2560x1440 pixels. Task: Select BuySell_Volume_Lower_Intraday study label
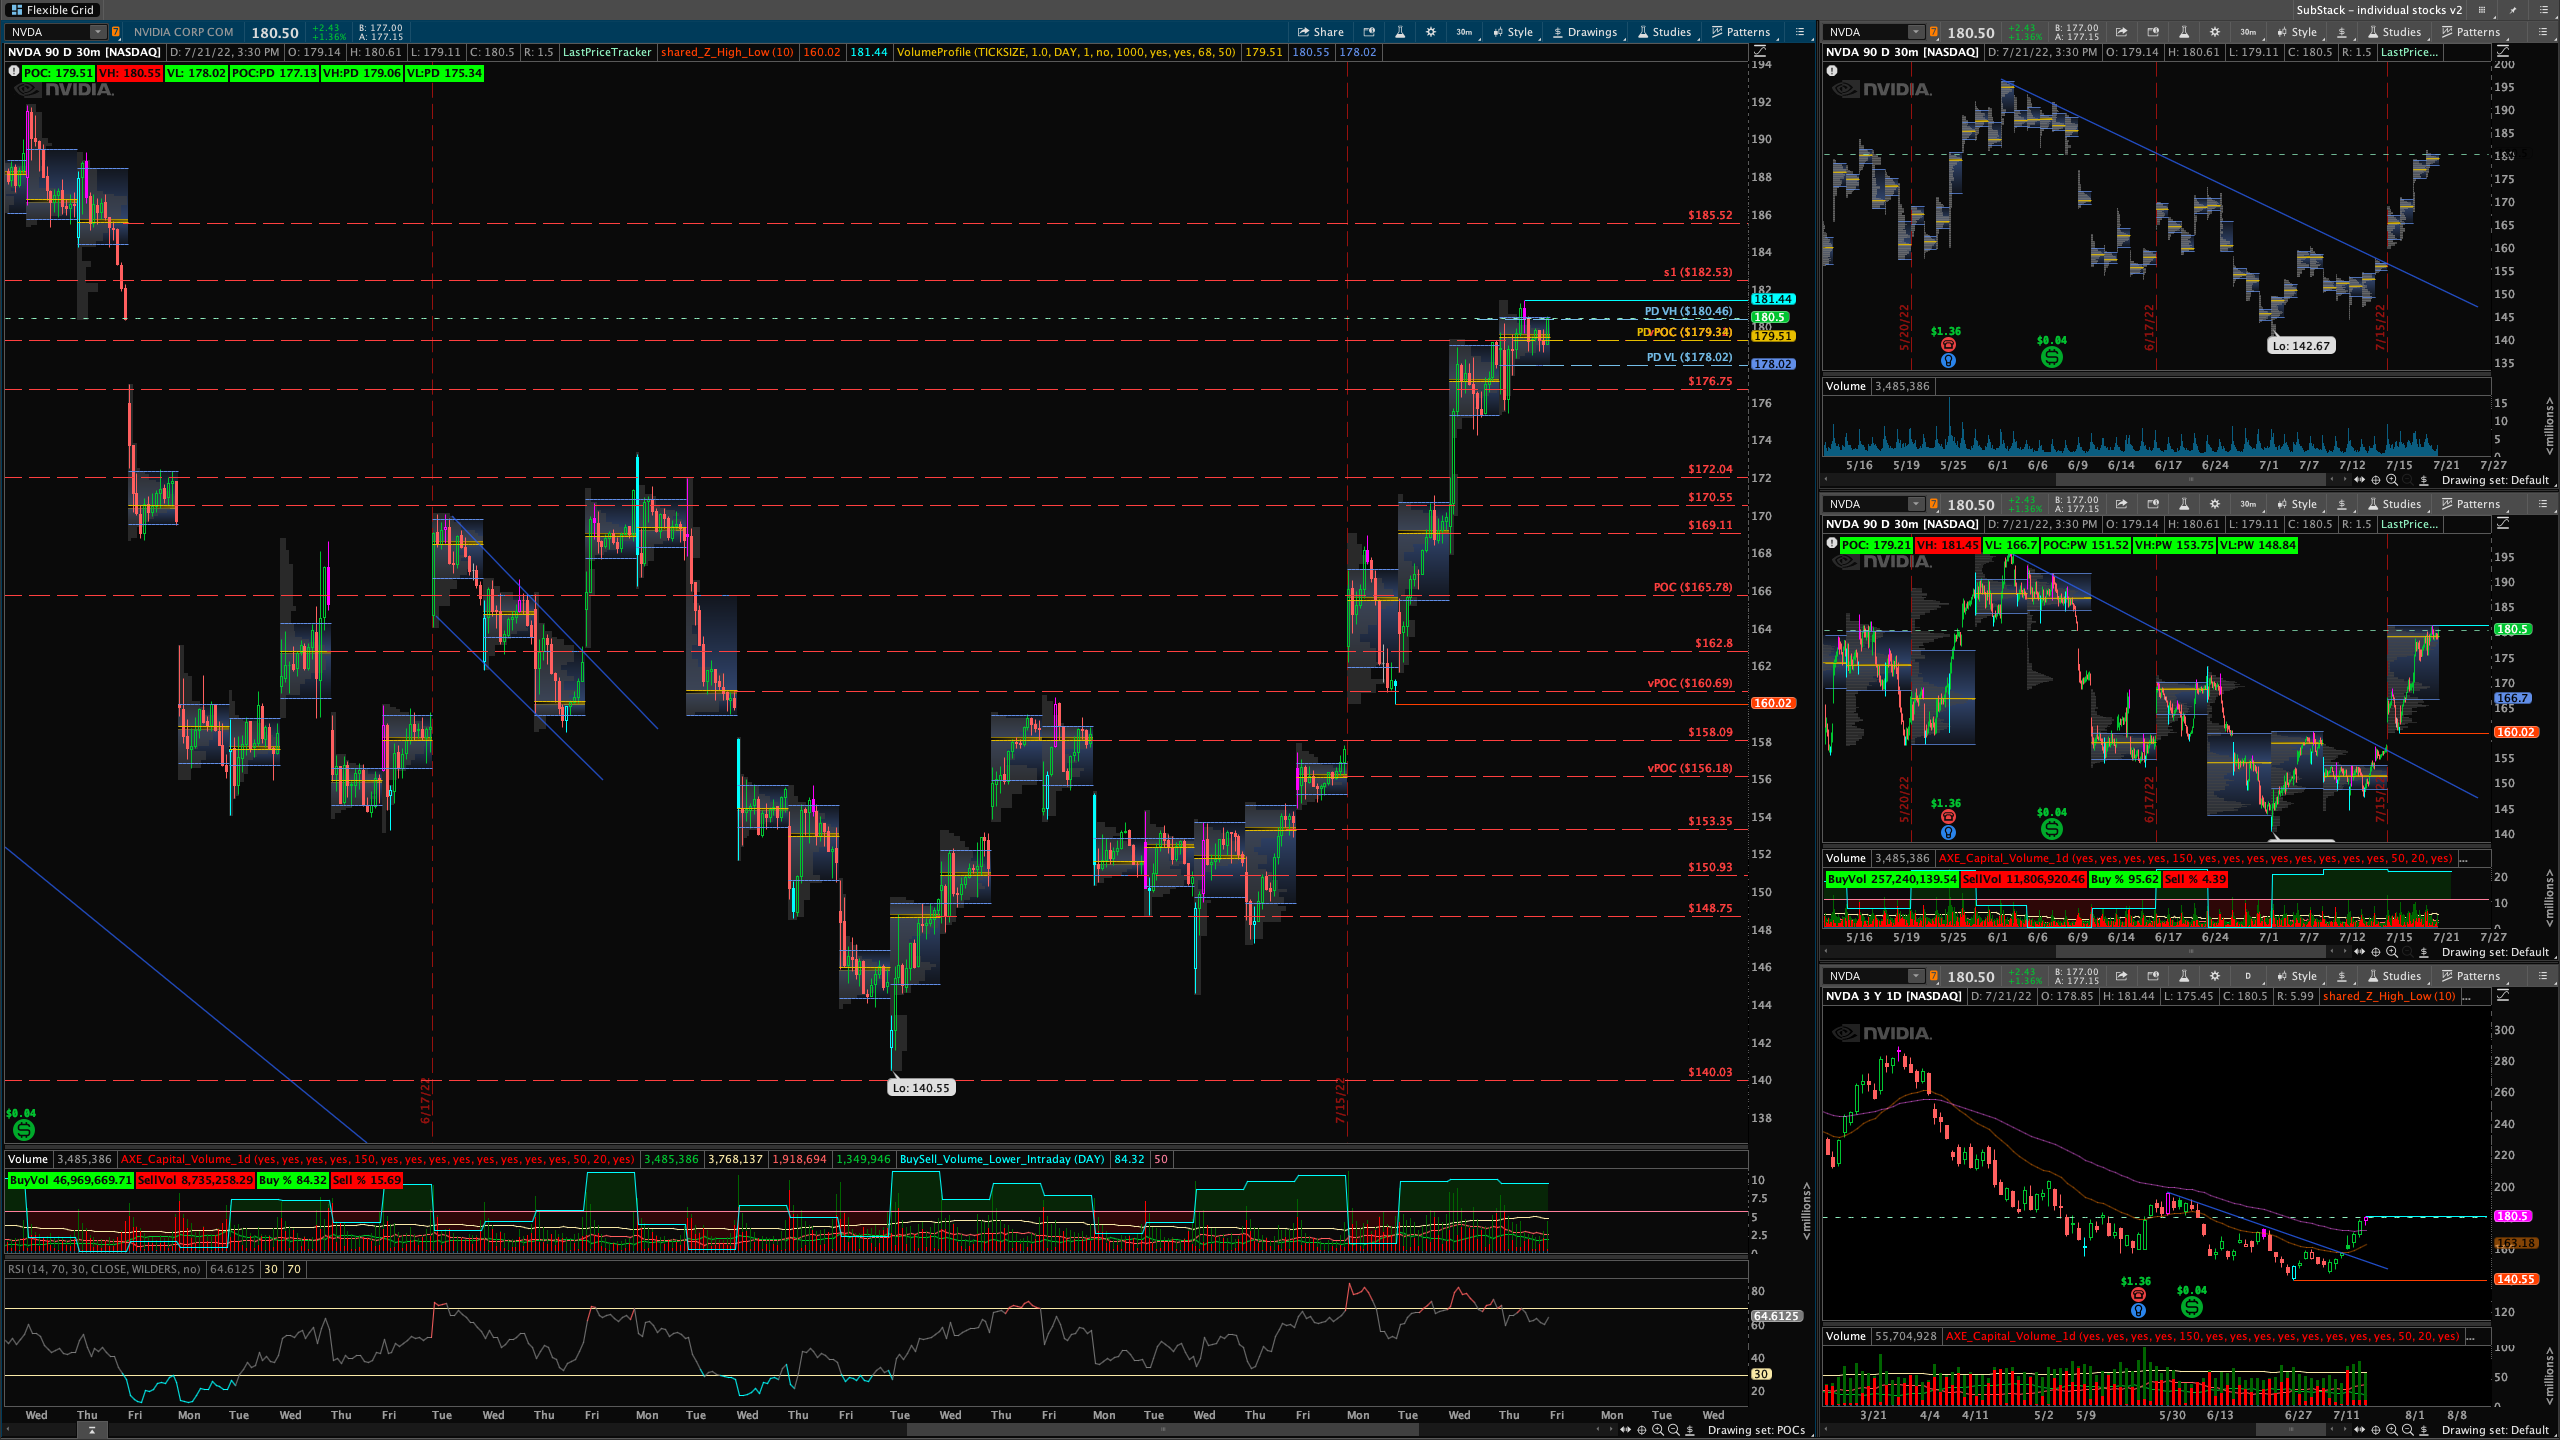pyautogui.click(x=1001, y=1159)
